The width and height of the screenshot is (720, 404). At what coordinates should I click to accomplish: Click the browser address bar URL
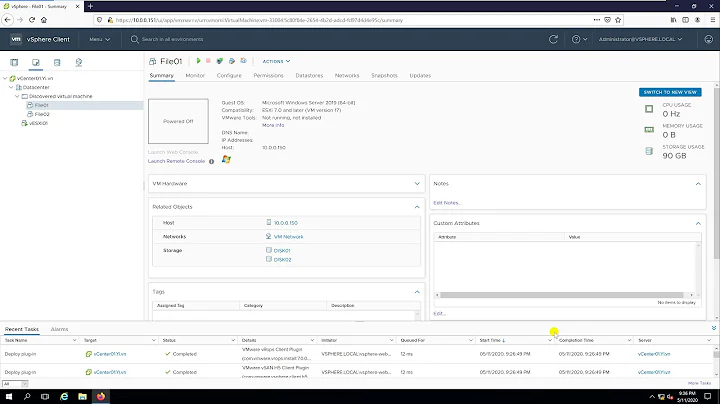tap(259, 20)
